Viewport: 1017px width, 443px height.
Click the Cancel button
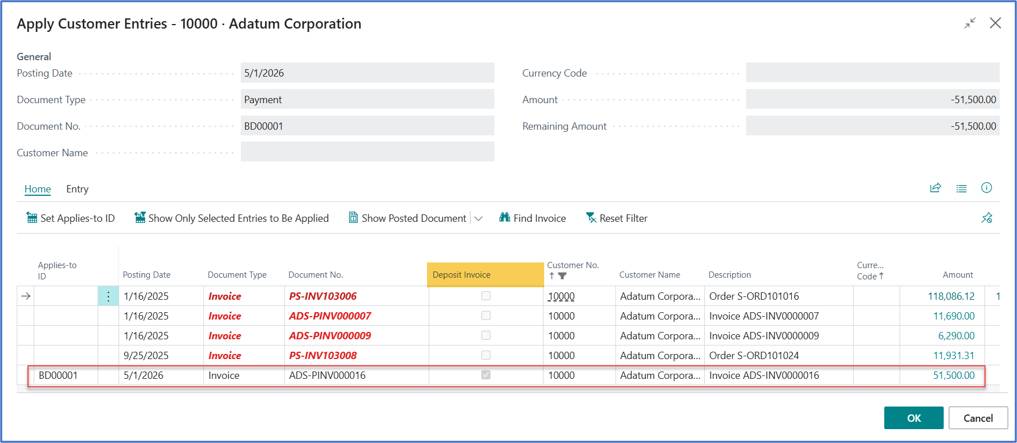[978, 418]
